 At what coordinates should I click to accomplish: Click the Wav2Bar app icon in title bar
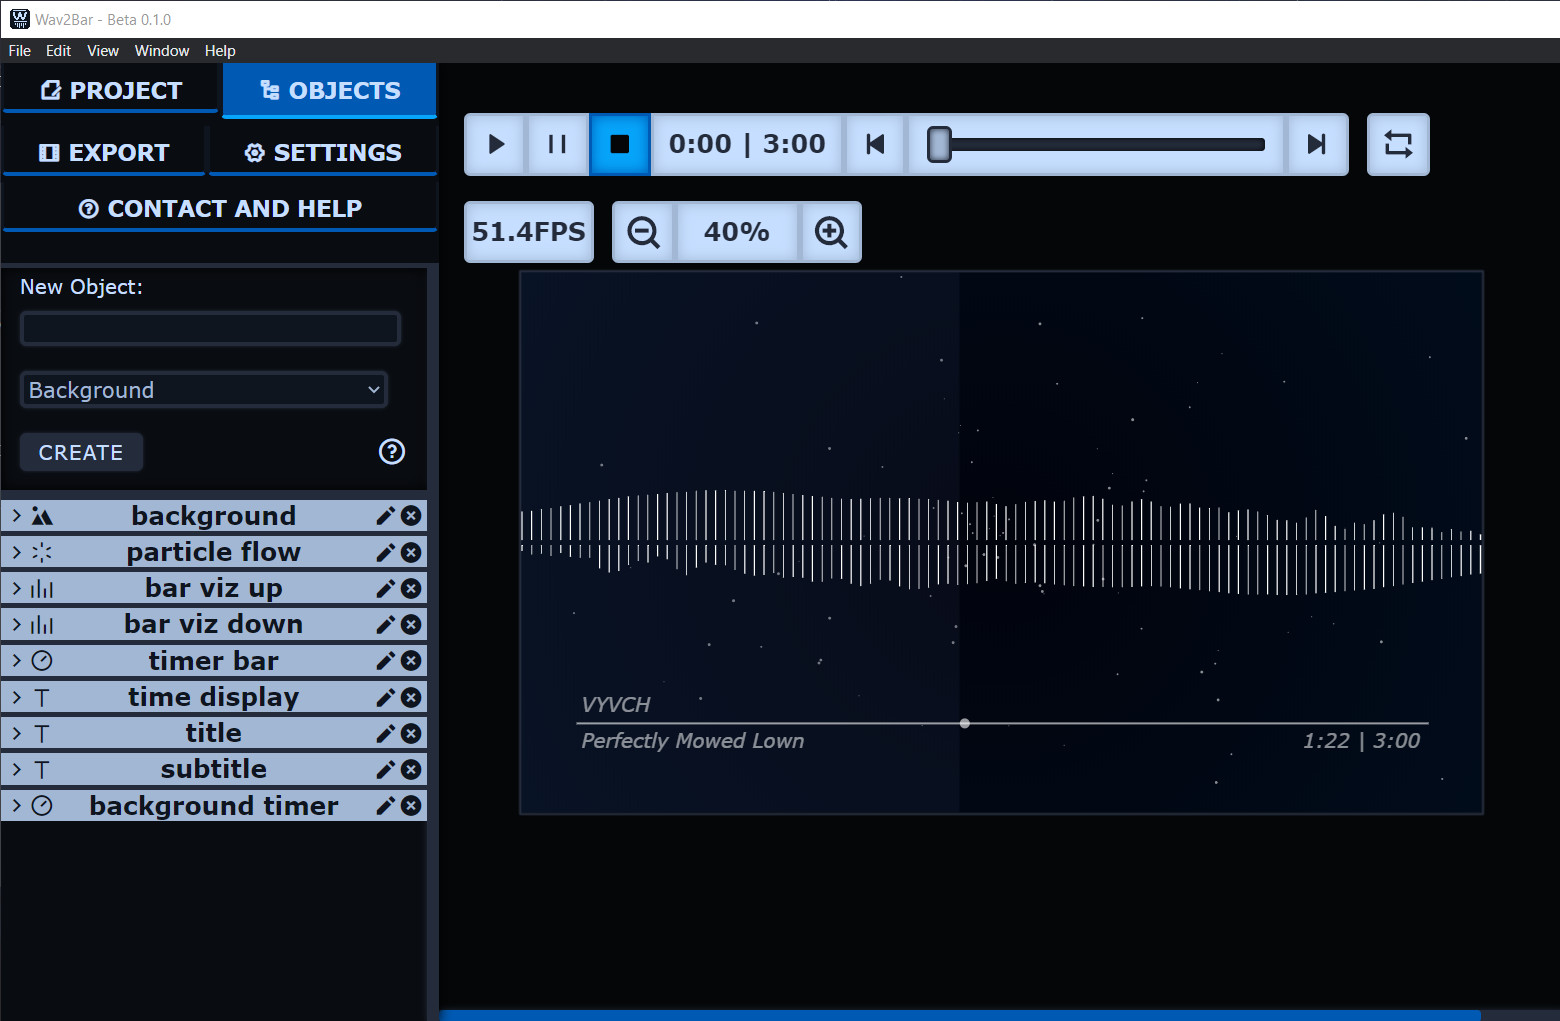20,19
